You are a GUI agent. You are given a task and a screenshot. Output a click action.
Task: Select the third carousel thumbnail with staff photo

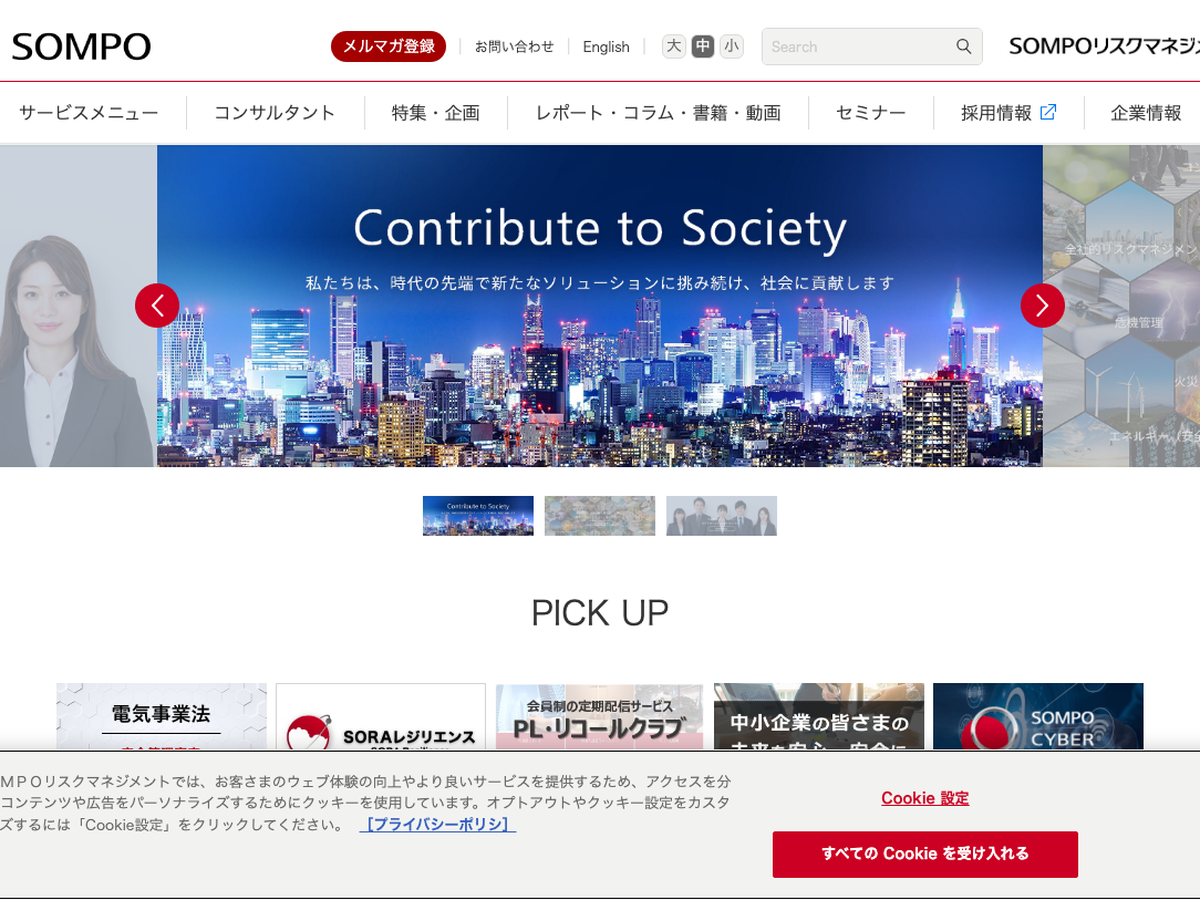click(x=722, y=516)
